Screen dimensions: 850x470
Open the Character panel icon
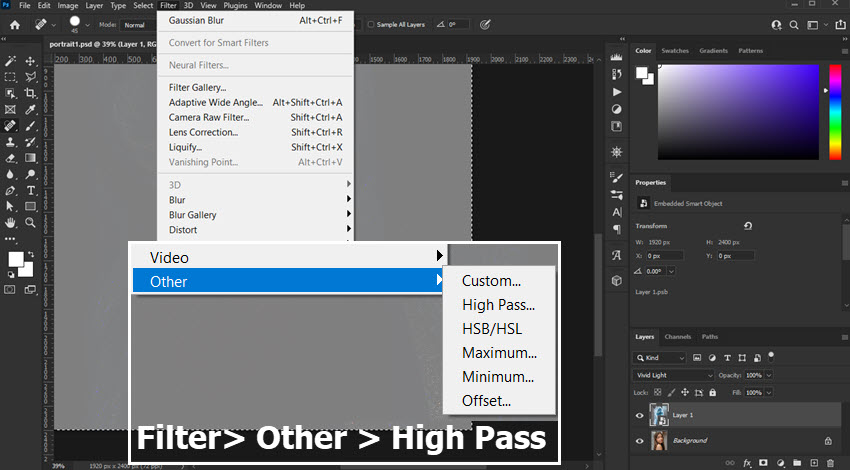pyautogui.click(x=616, y=213)
